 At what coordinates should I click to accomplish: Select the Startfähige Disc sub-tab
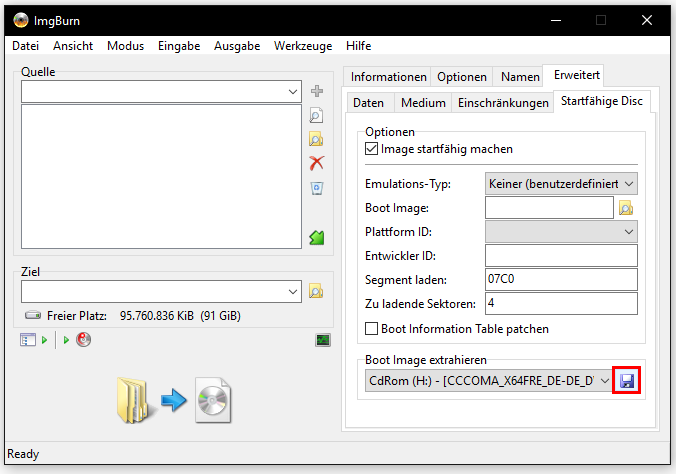tap(601, 101)
